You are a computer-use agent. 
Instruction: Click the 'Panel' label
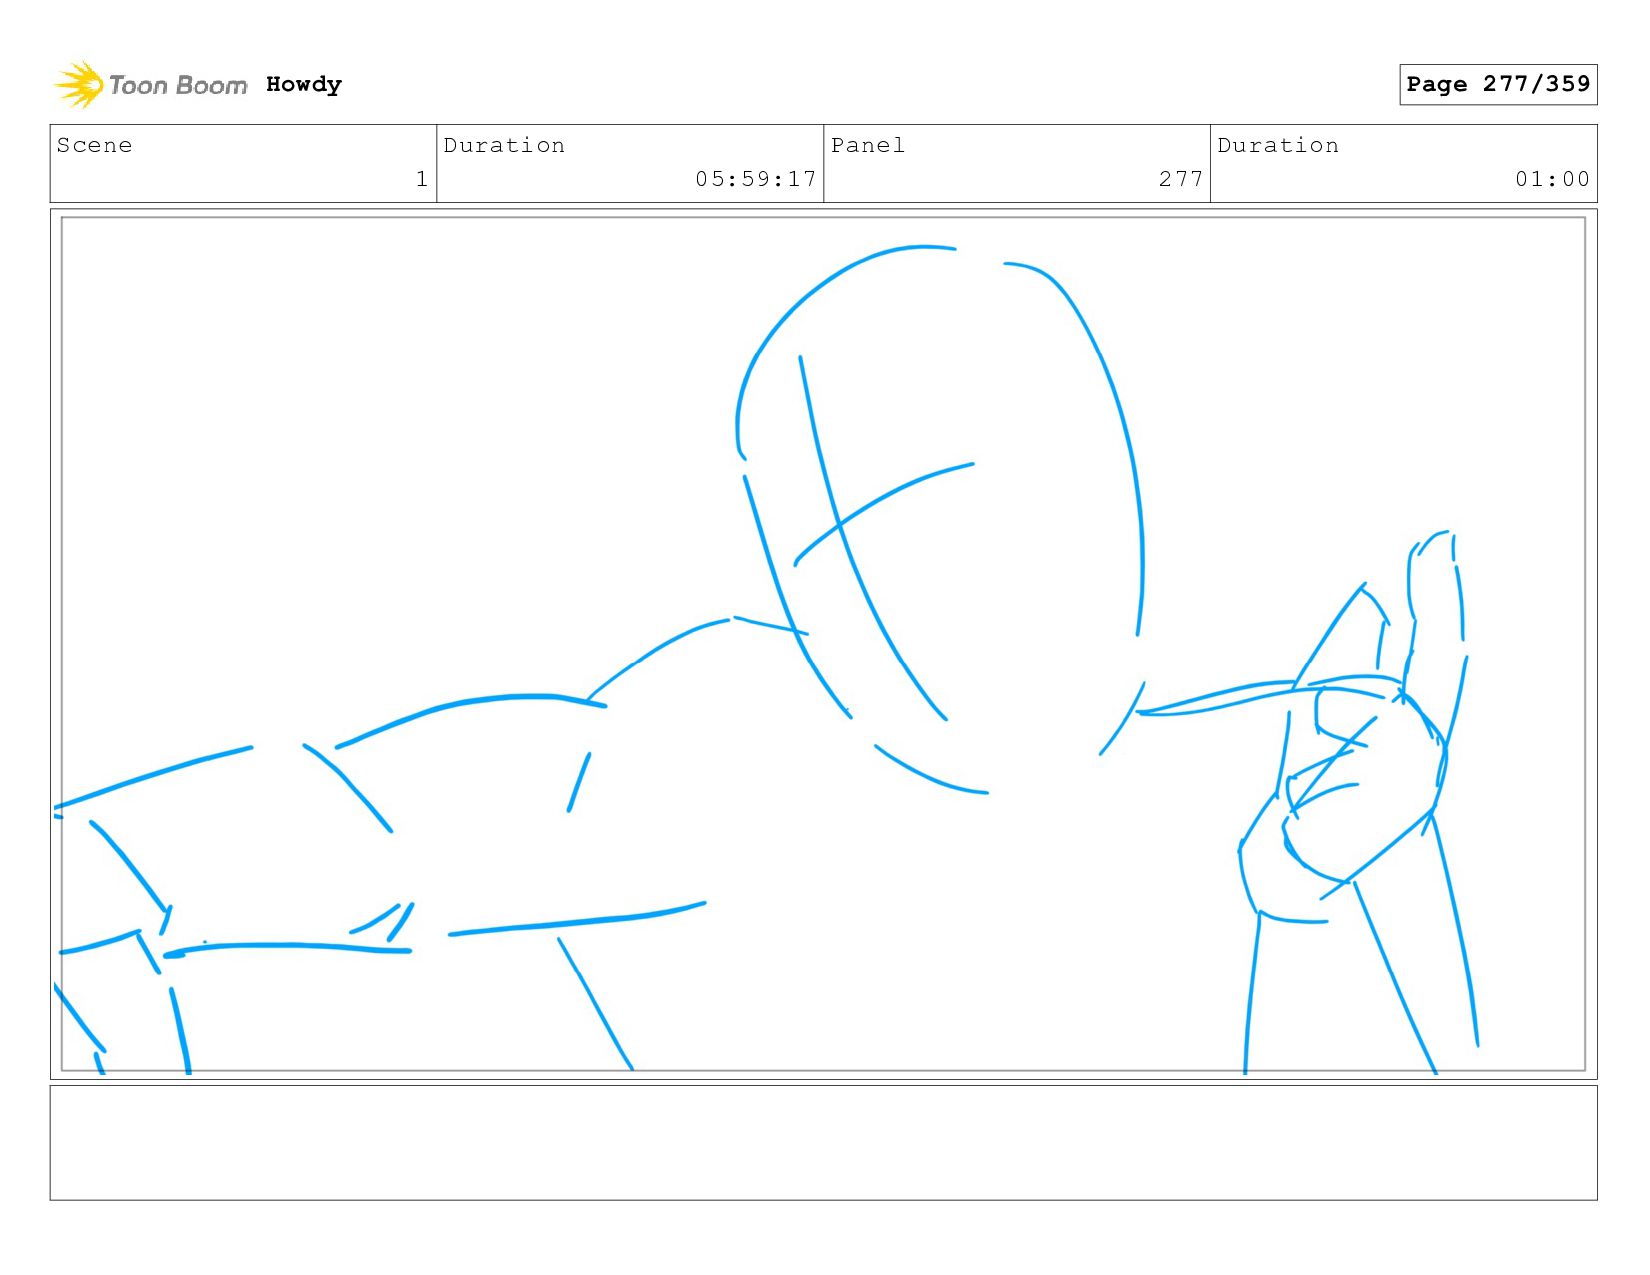[x=868, y=145]
